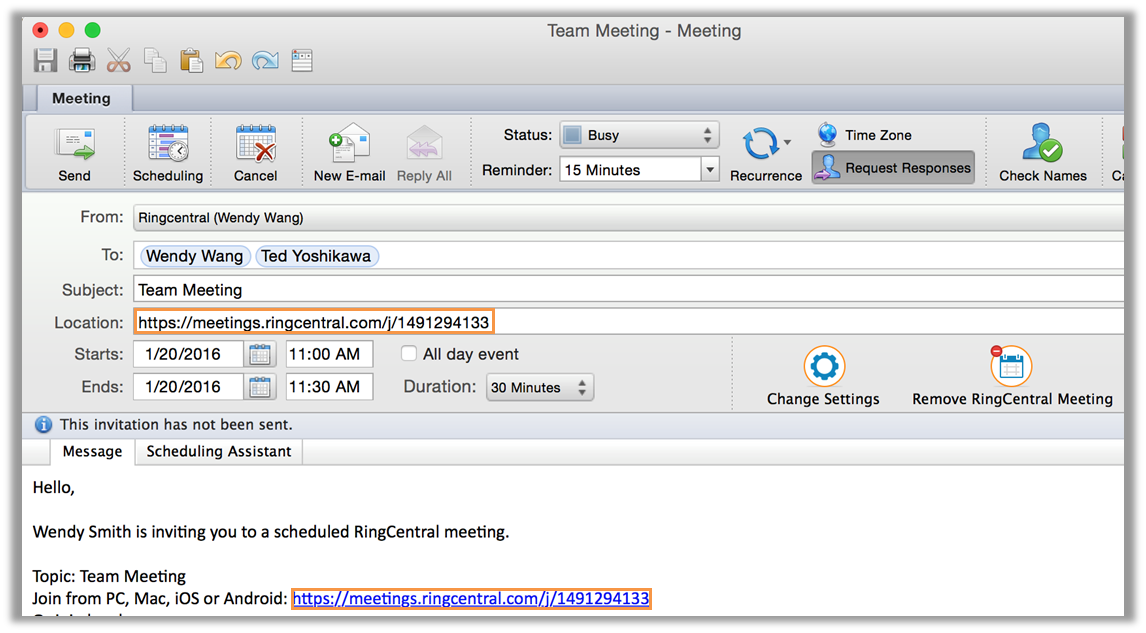Image resolution: width=1146 pixels, height=633 pixels.
Task: Minimize the window with the yellow button
Action: [67, 30]
